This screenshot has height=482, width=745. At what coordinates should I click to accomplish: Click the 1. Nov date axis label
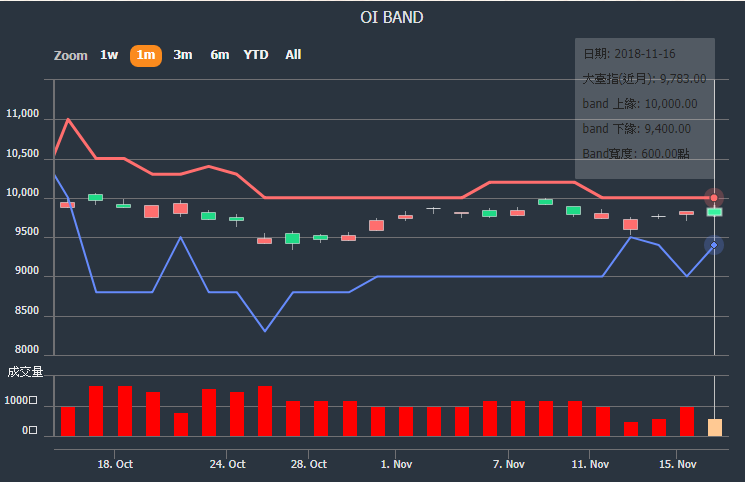pos(396,464)
